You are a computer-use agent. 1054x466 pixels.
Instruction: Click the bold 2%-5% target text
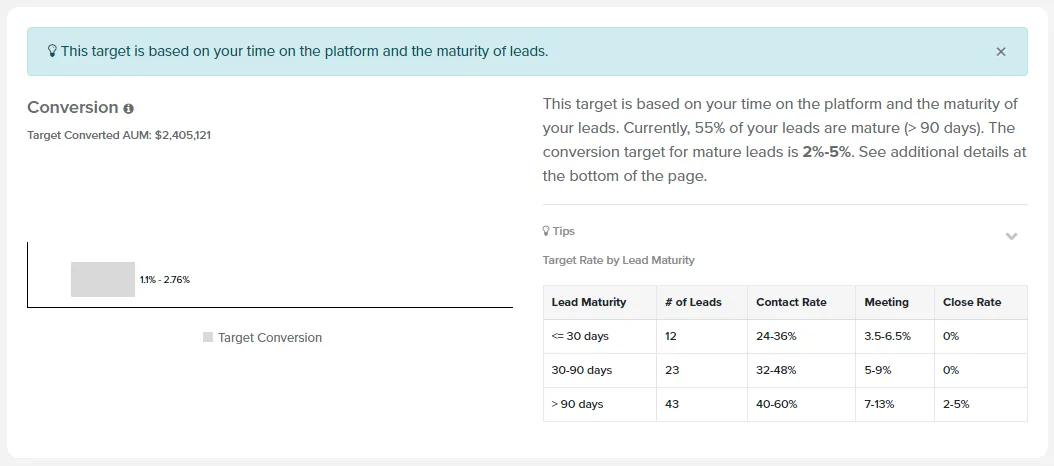[x=827, y=152]
